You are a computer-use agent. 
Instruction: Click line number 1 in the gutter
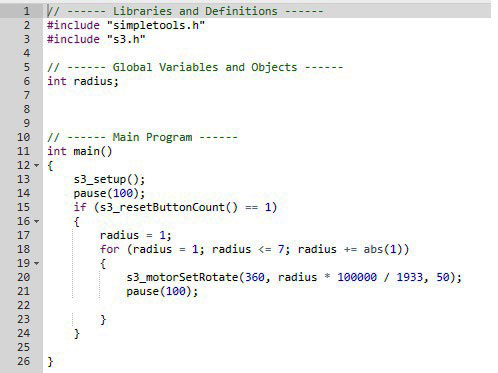point(26,11)
